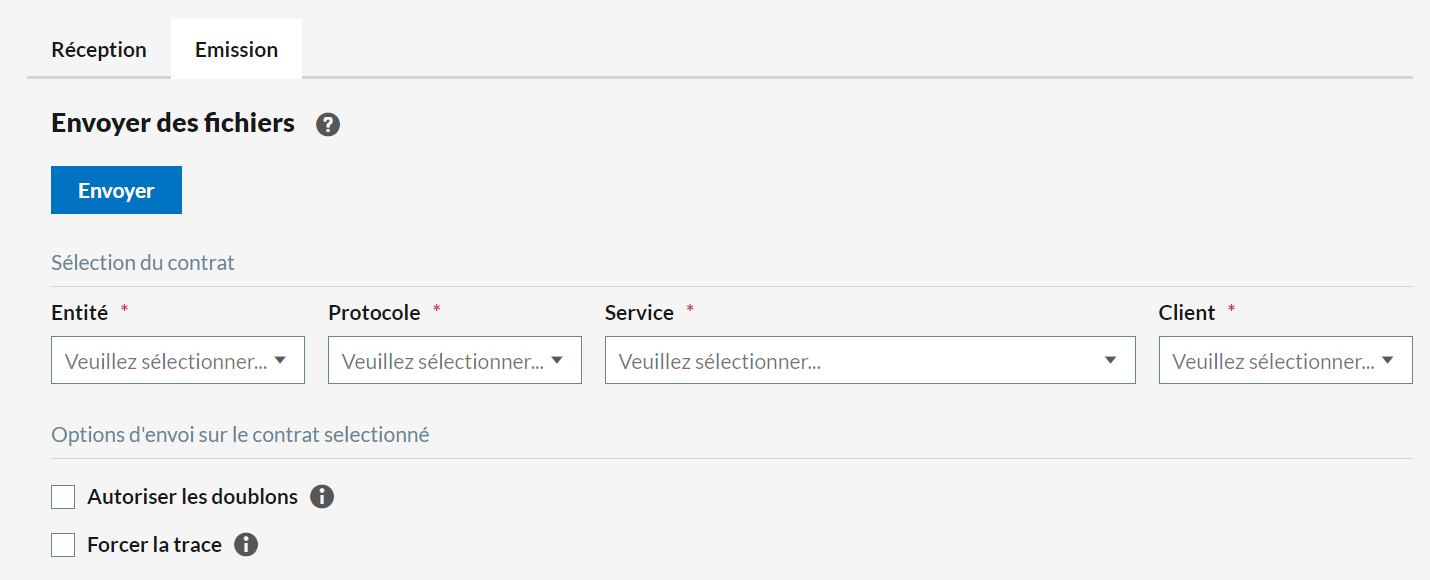Click the Sélection du contrat section title
This screenshot has width=1430, height=580.
(143, 263)
